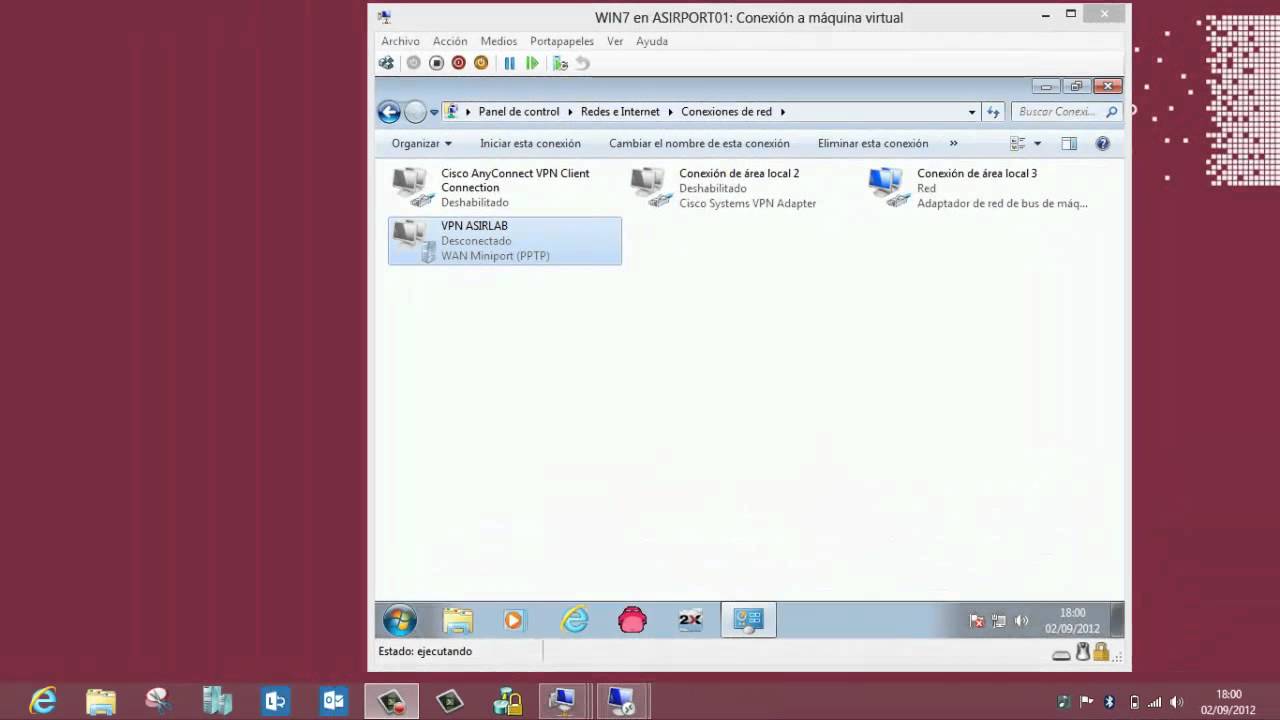Viewport: 1280px width, 720px height.
Task: Click Action Center flag in VM tray
Action: pyautogui.click(x=977, y=621)
